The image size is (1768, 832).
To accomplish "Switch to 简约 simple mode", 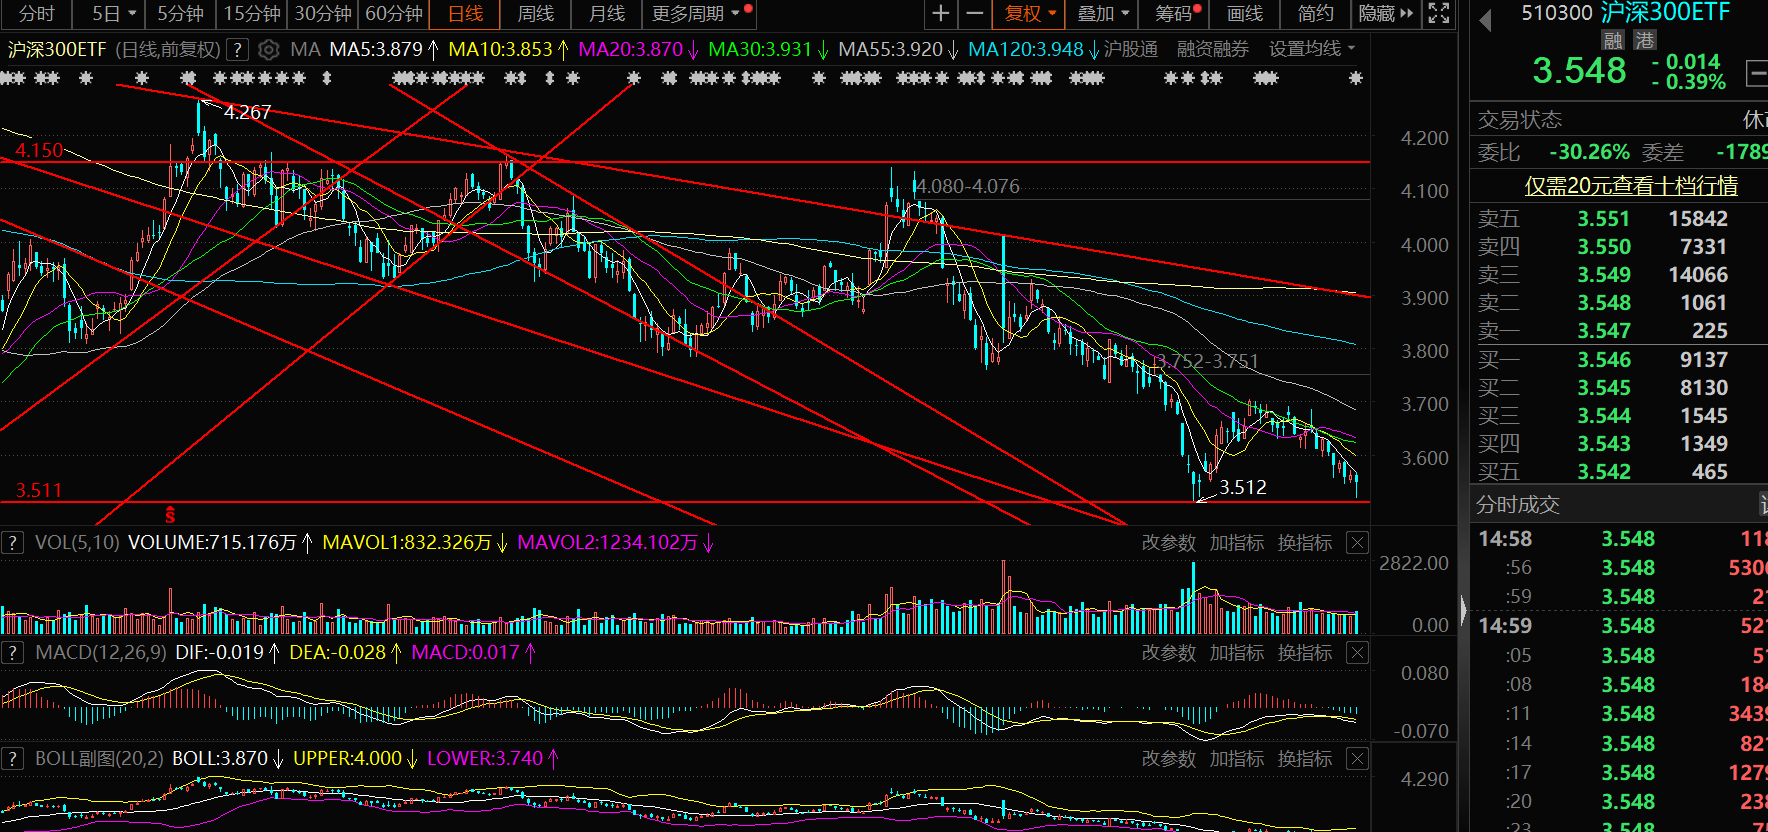I will tap(1316, 14).
